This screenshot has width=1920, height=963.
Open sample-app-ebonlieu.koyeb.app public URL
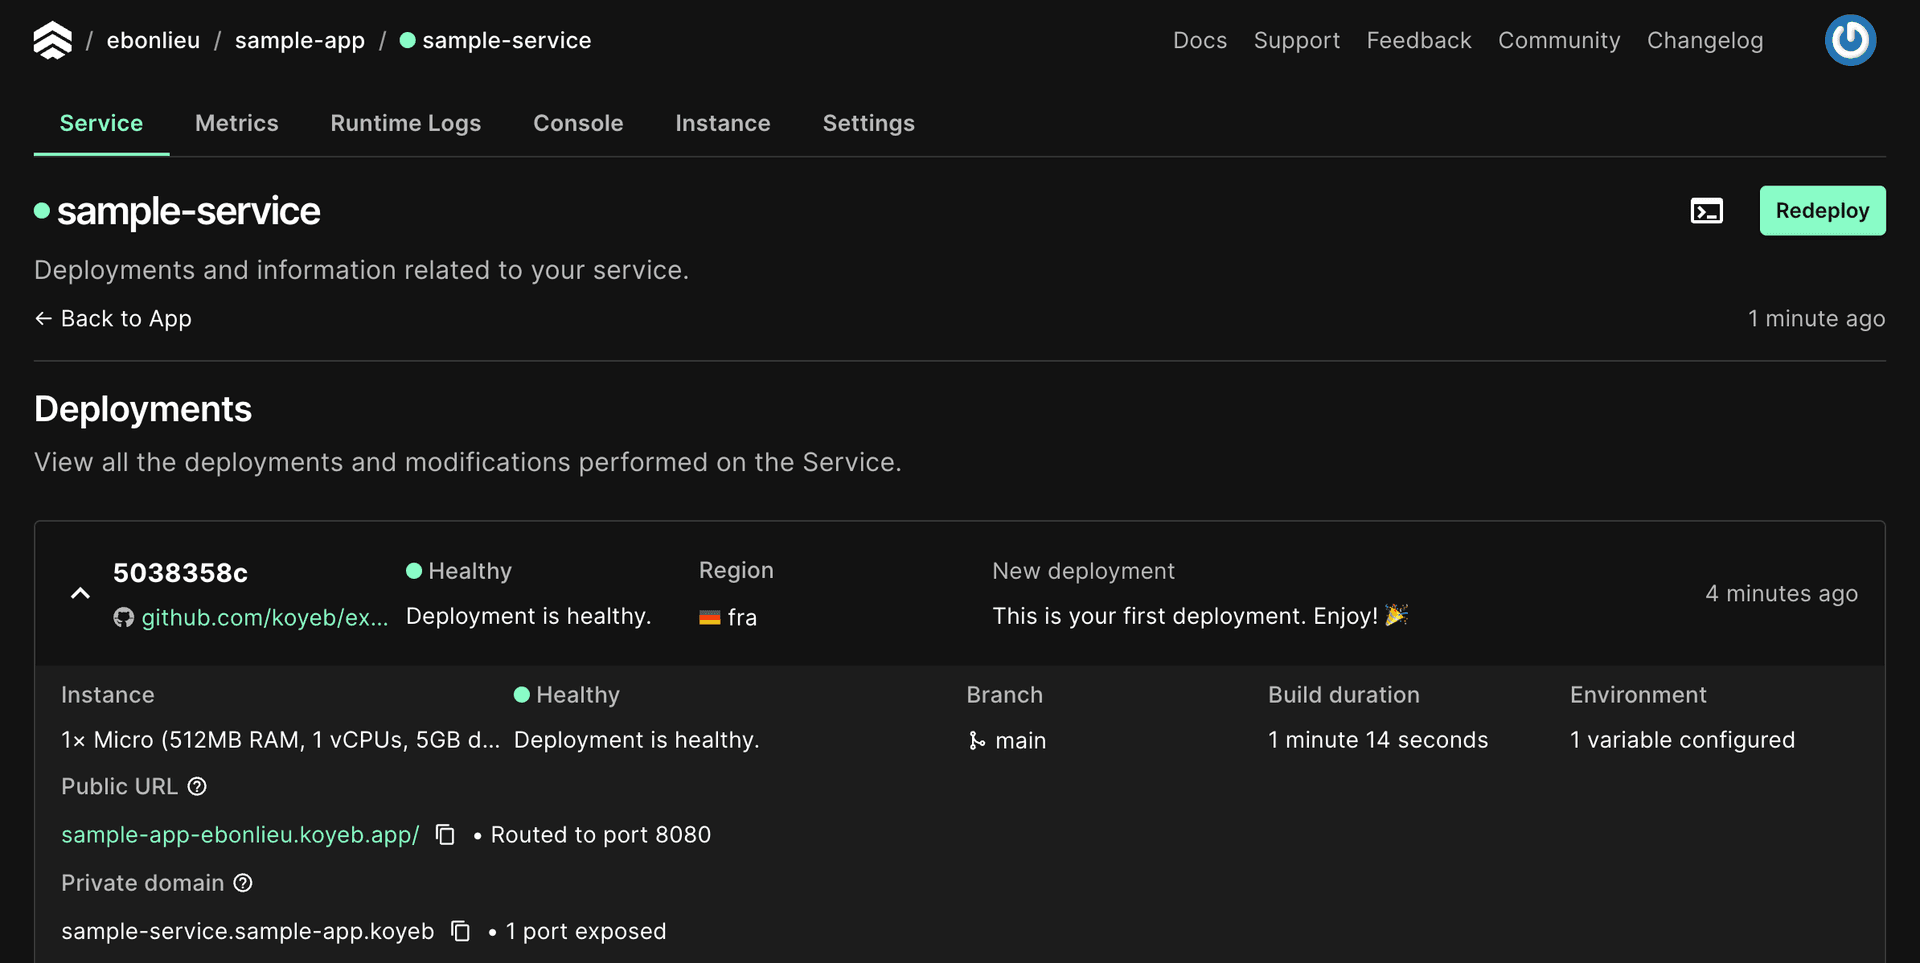[x=239, y=834]
